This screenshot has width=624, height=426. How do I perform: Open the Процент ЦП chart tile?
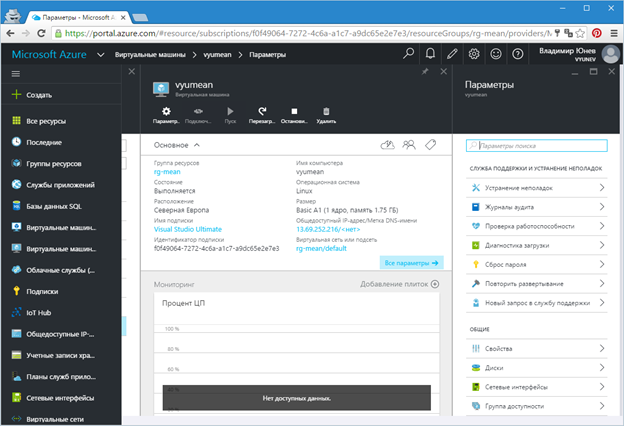pos(297,354)
